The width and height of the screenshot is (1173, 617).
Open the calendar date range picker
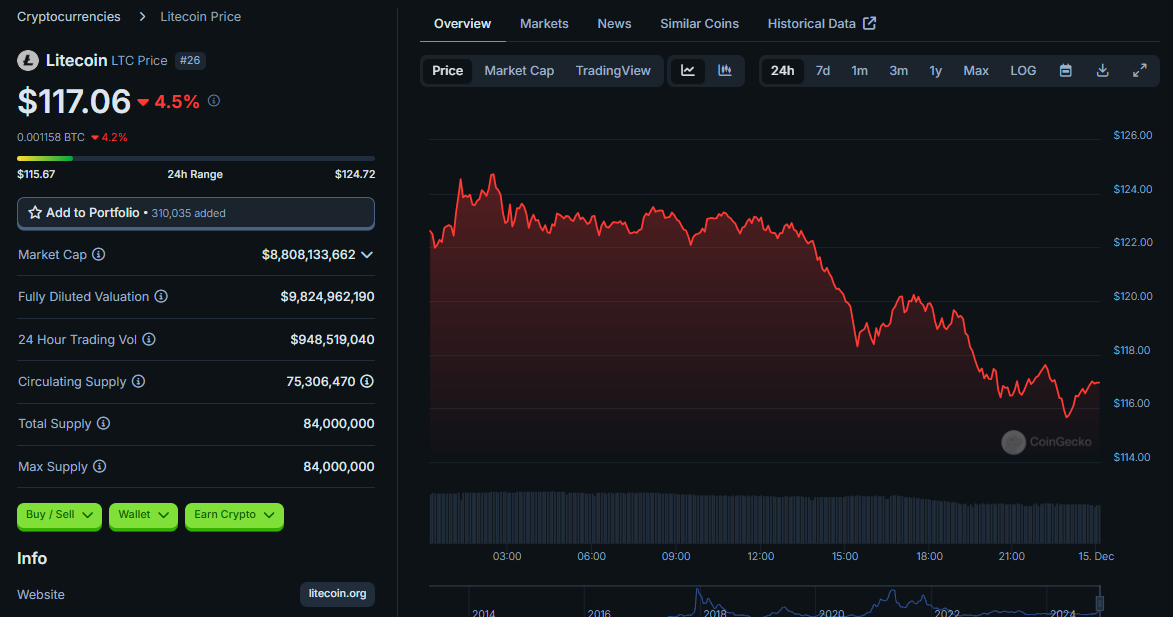coord(1066,70)
